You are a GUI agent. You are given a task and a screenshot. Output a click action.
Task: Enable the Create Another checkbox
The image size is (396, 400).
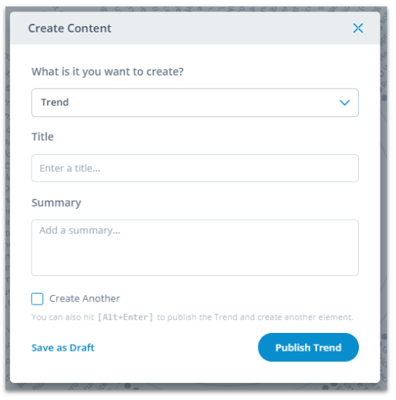tap(37, 299)
